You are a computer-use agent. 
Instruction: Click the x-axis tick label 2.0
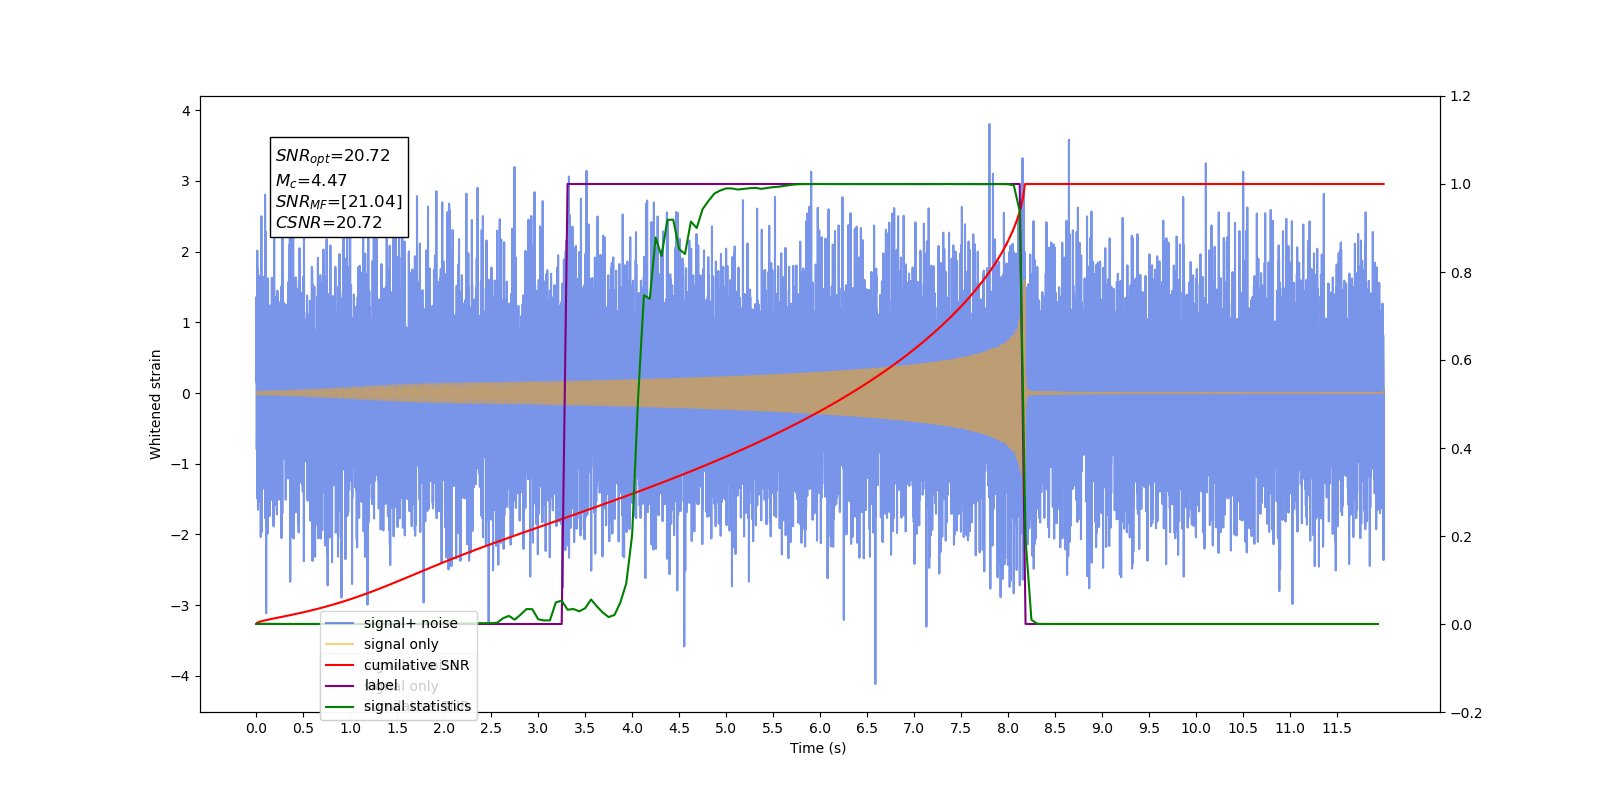[444, 728]
